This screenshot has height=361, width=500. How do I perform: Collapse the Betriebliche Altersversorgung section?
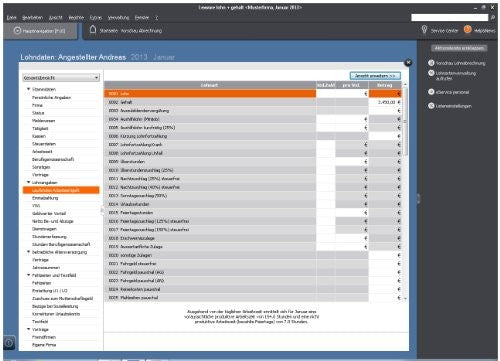(x=29, y=252)
